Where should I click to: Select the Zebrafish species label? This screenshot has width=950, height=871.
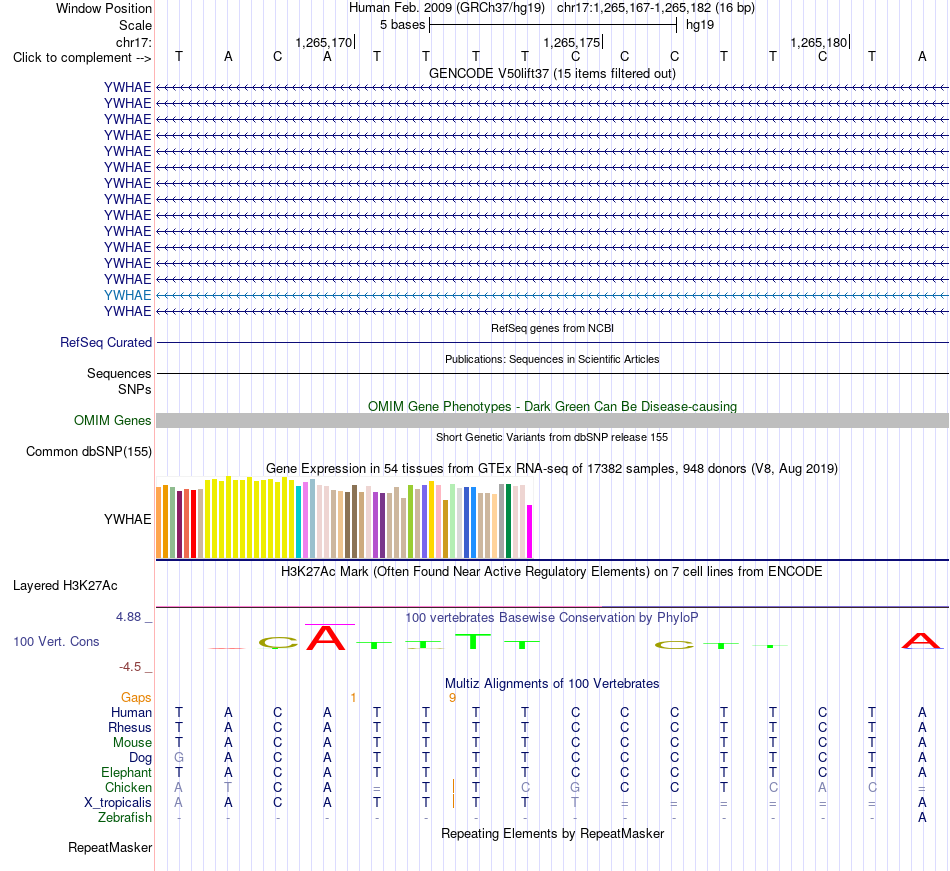[x=125, y=817]
